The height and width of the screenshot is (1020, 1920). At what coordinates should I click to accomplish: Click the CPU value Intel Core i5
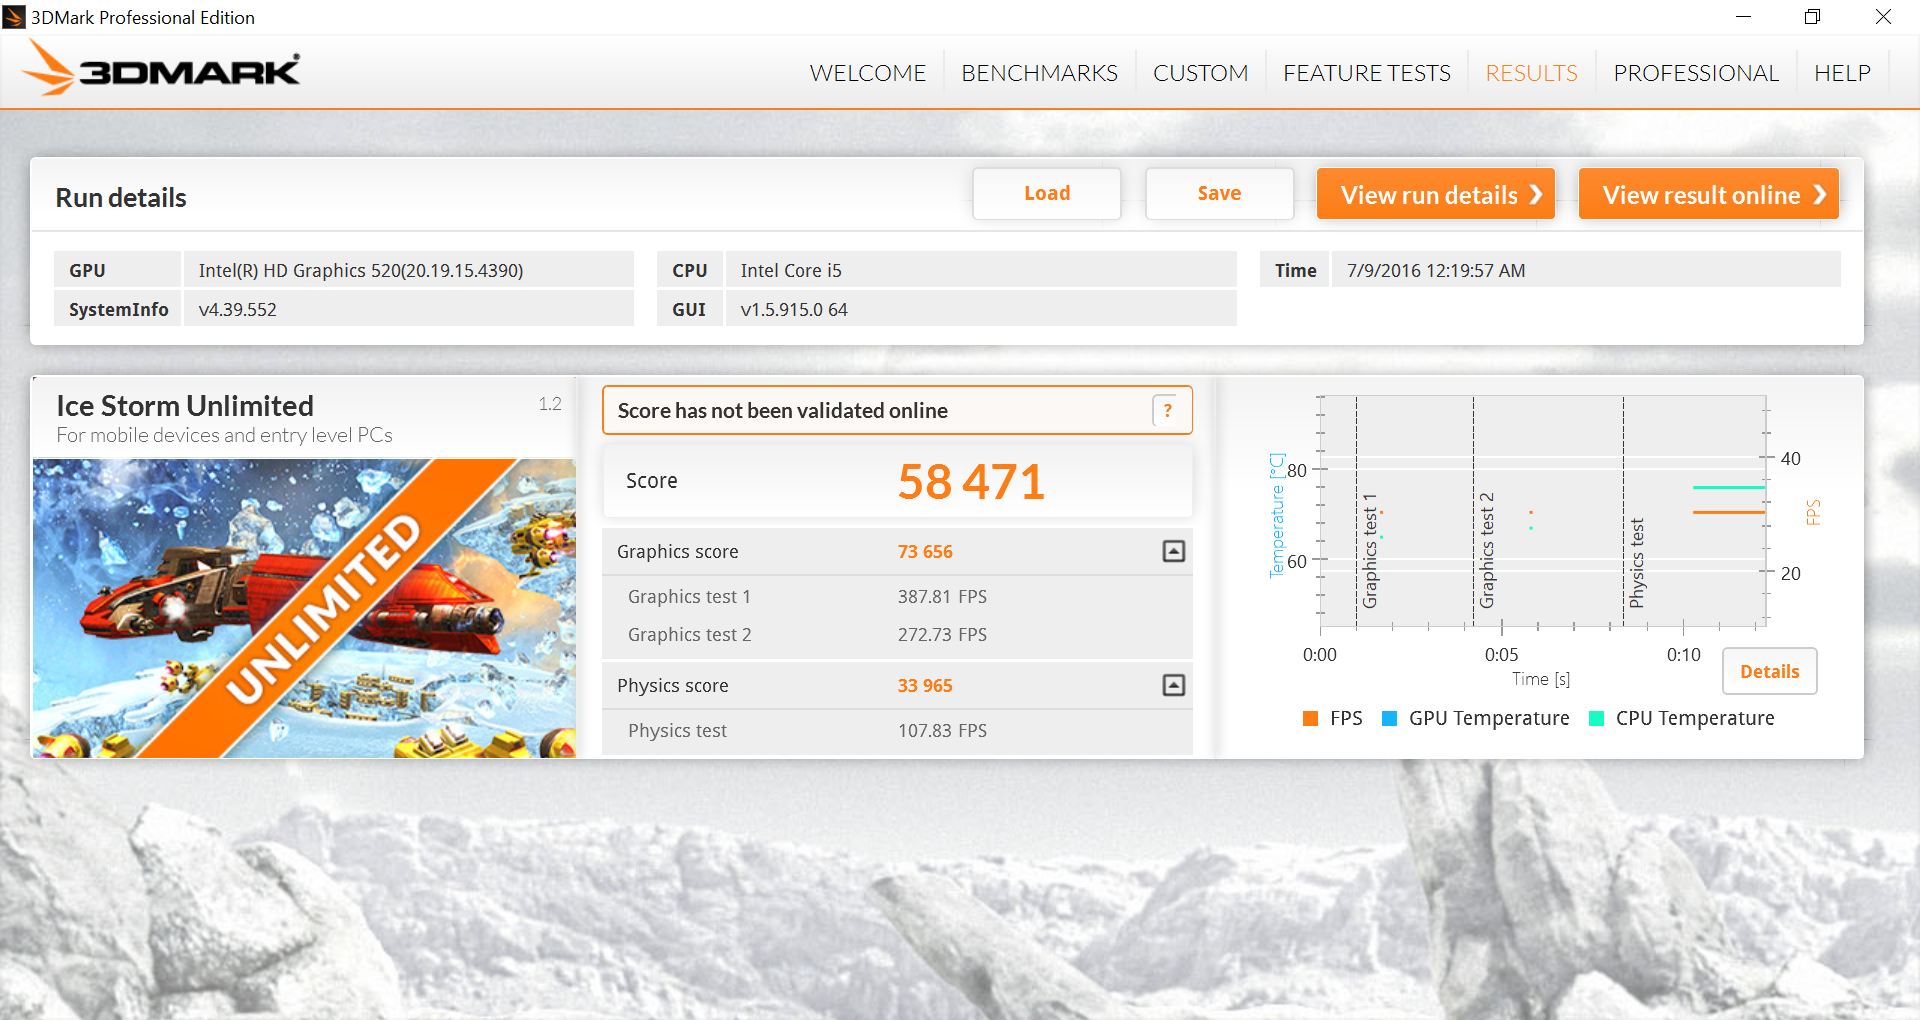[791, 270]
